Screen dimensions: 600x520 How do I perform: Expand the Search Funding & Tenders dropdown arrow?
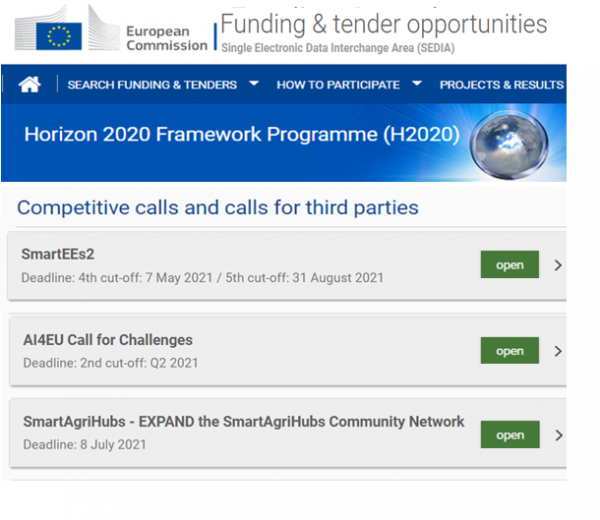click(x=254, y=84)
